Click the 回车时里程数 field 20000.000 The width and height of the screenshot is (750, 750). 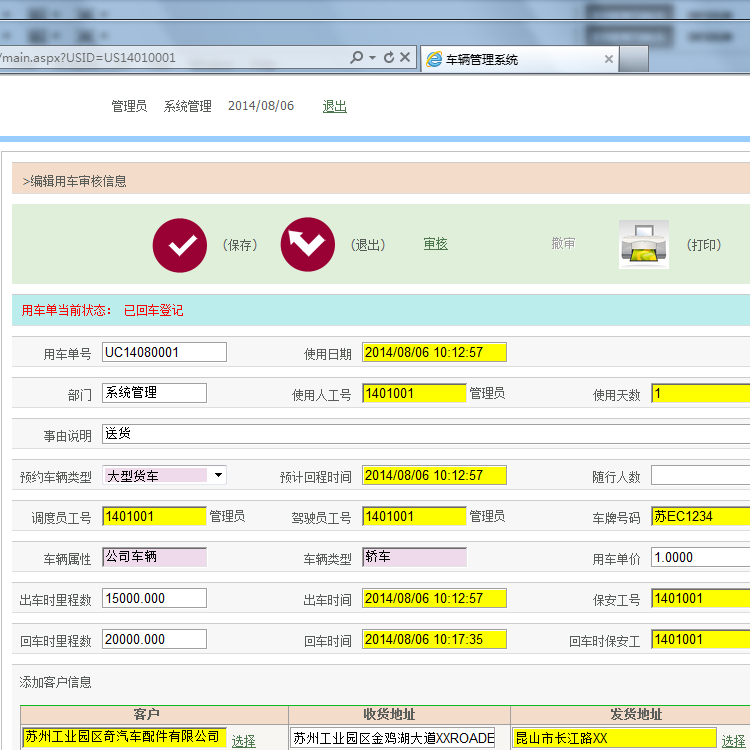pyautogui.click(x=154, y=640)
